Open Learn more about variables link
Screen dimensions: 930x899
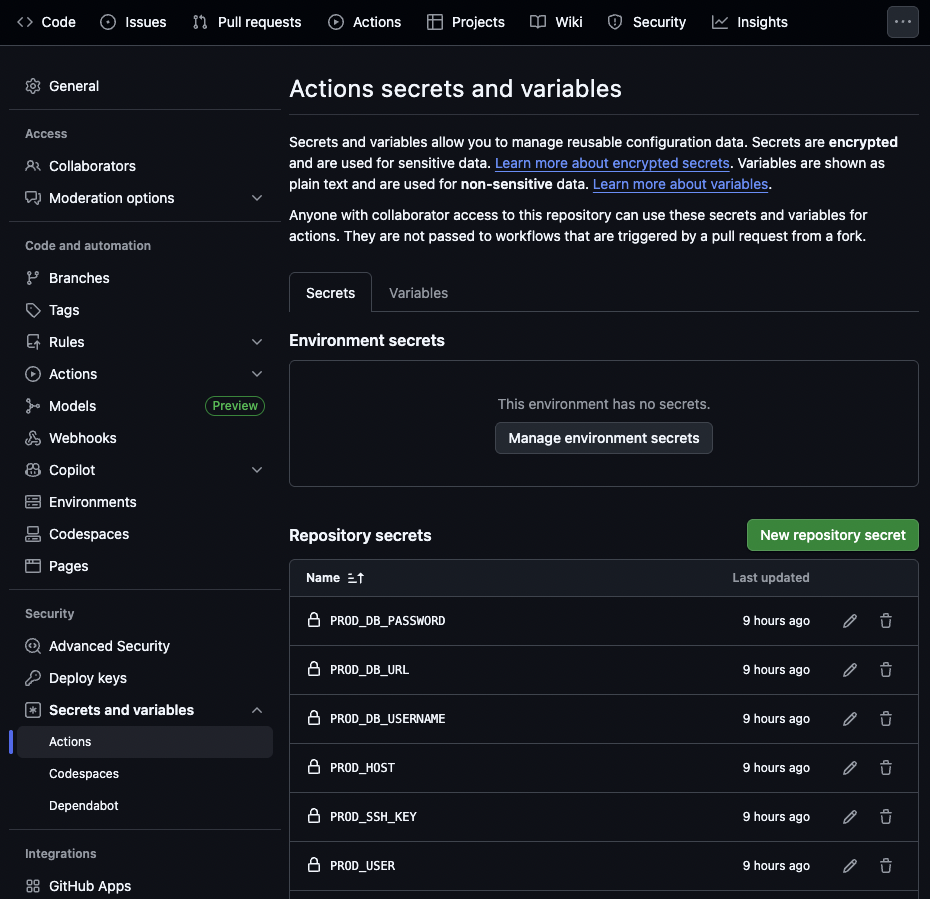pos(680,184)
